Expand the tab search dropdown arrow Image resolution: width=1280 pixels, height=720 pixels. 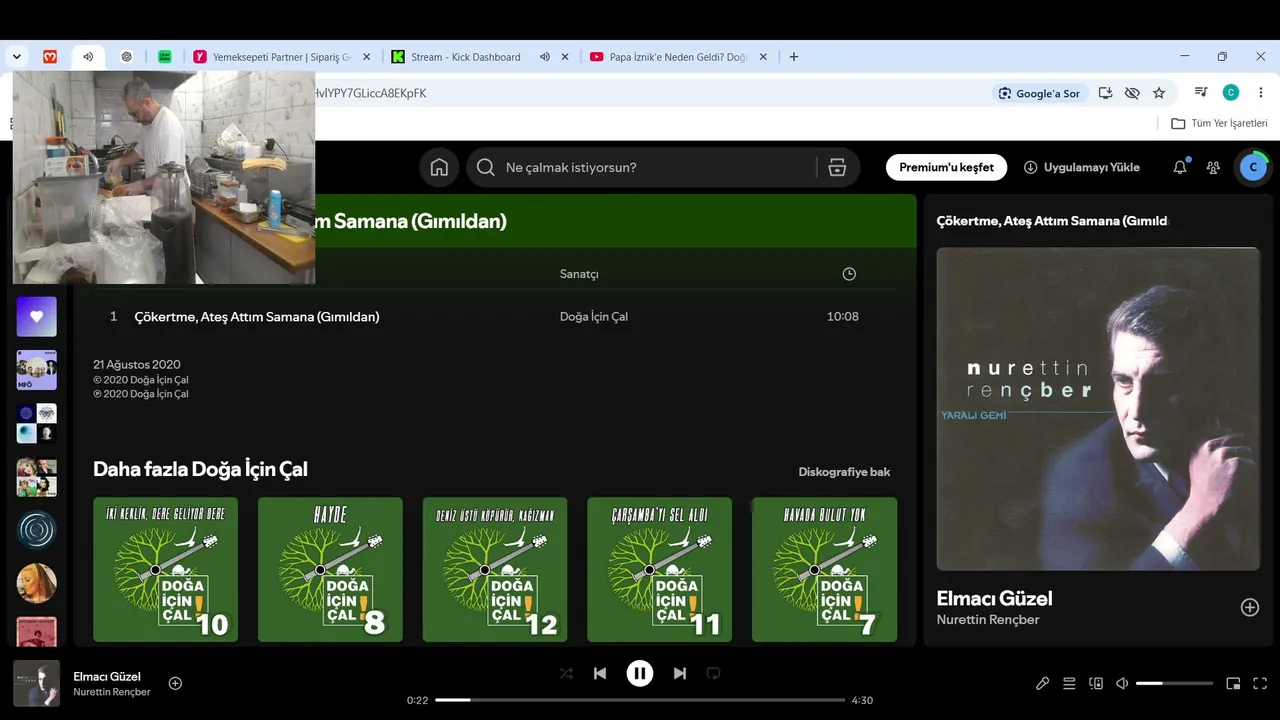[x=17, y=57]
